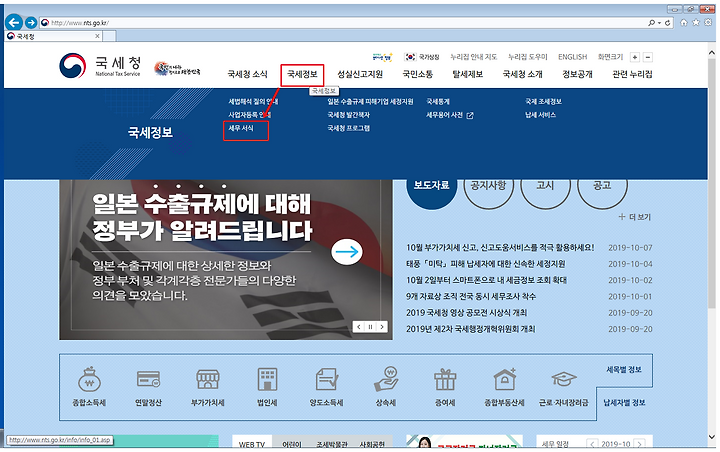720x452 pixels.
Task: Switch to the 세목별 정보 tab
Action: tap(624, 370)
